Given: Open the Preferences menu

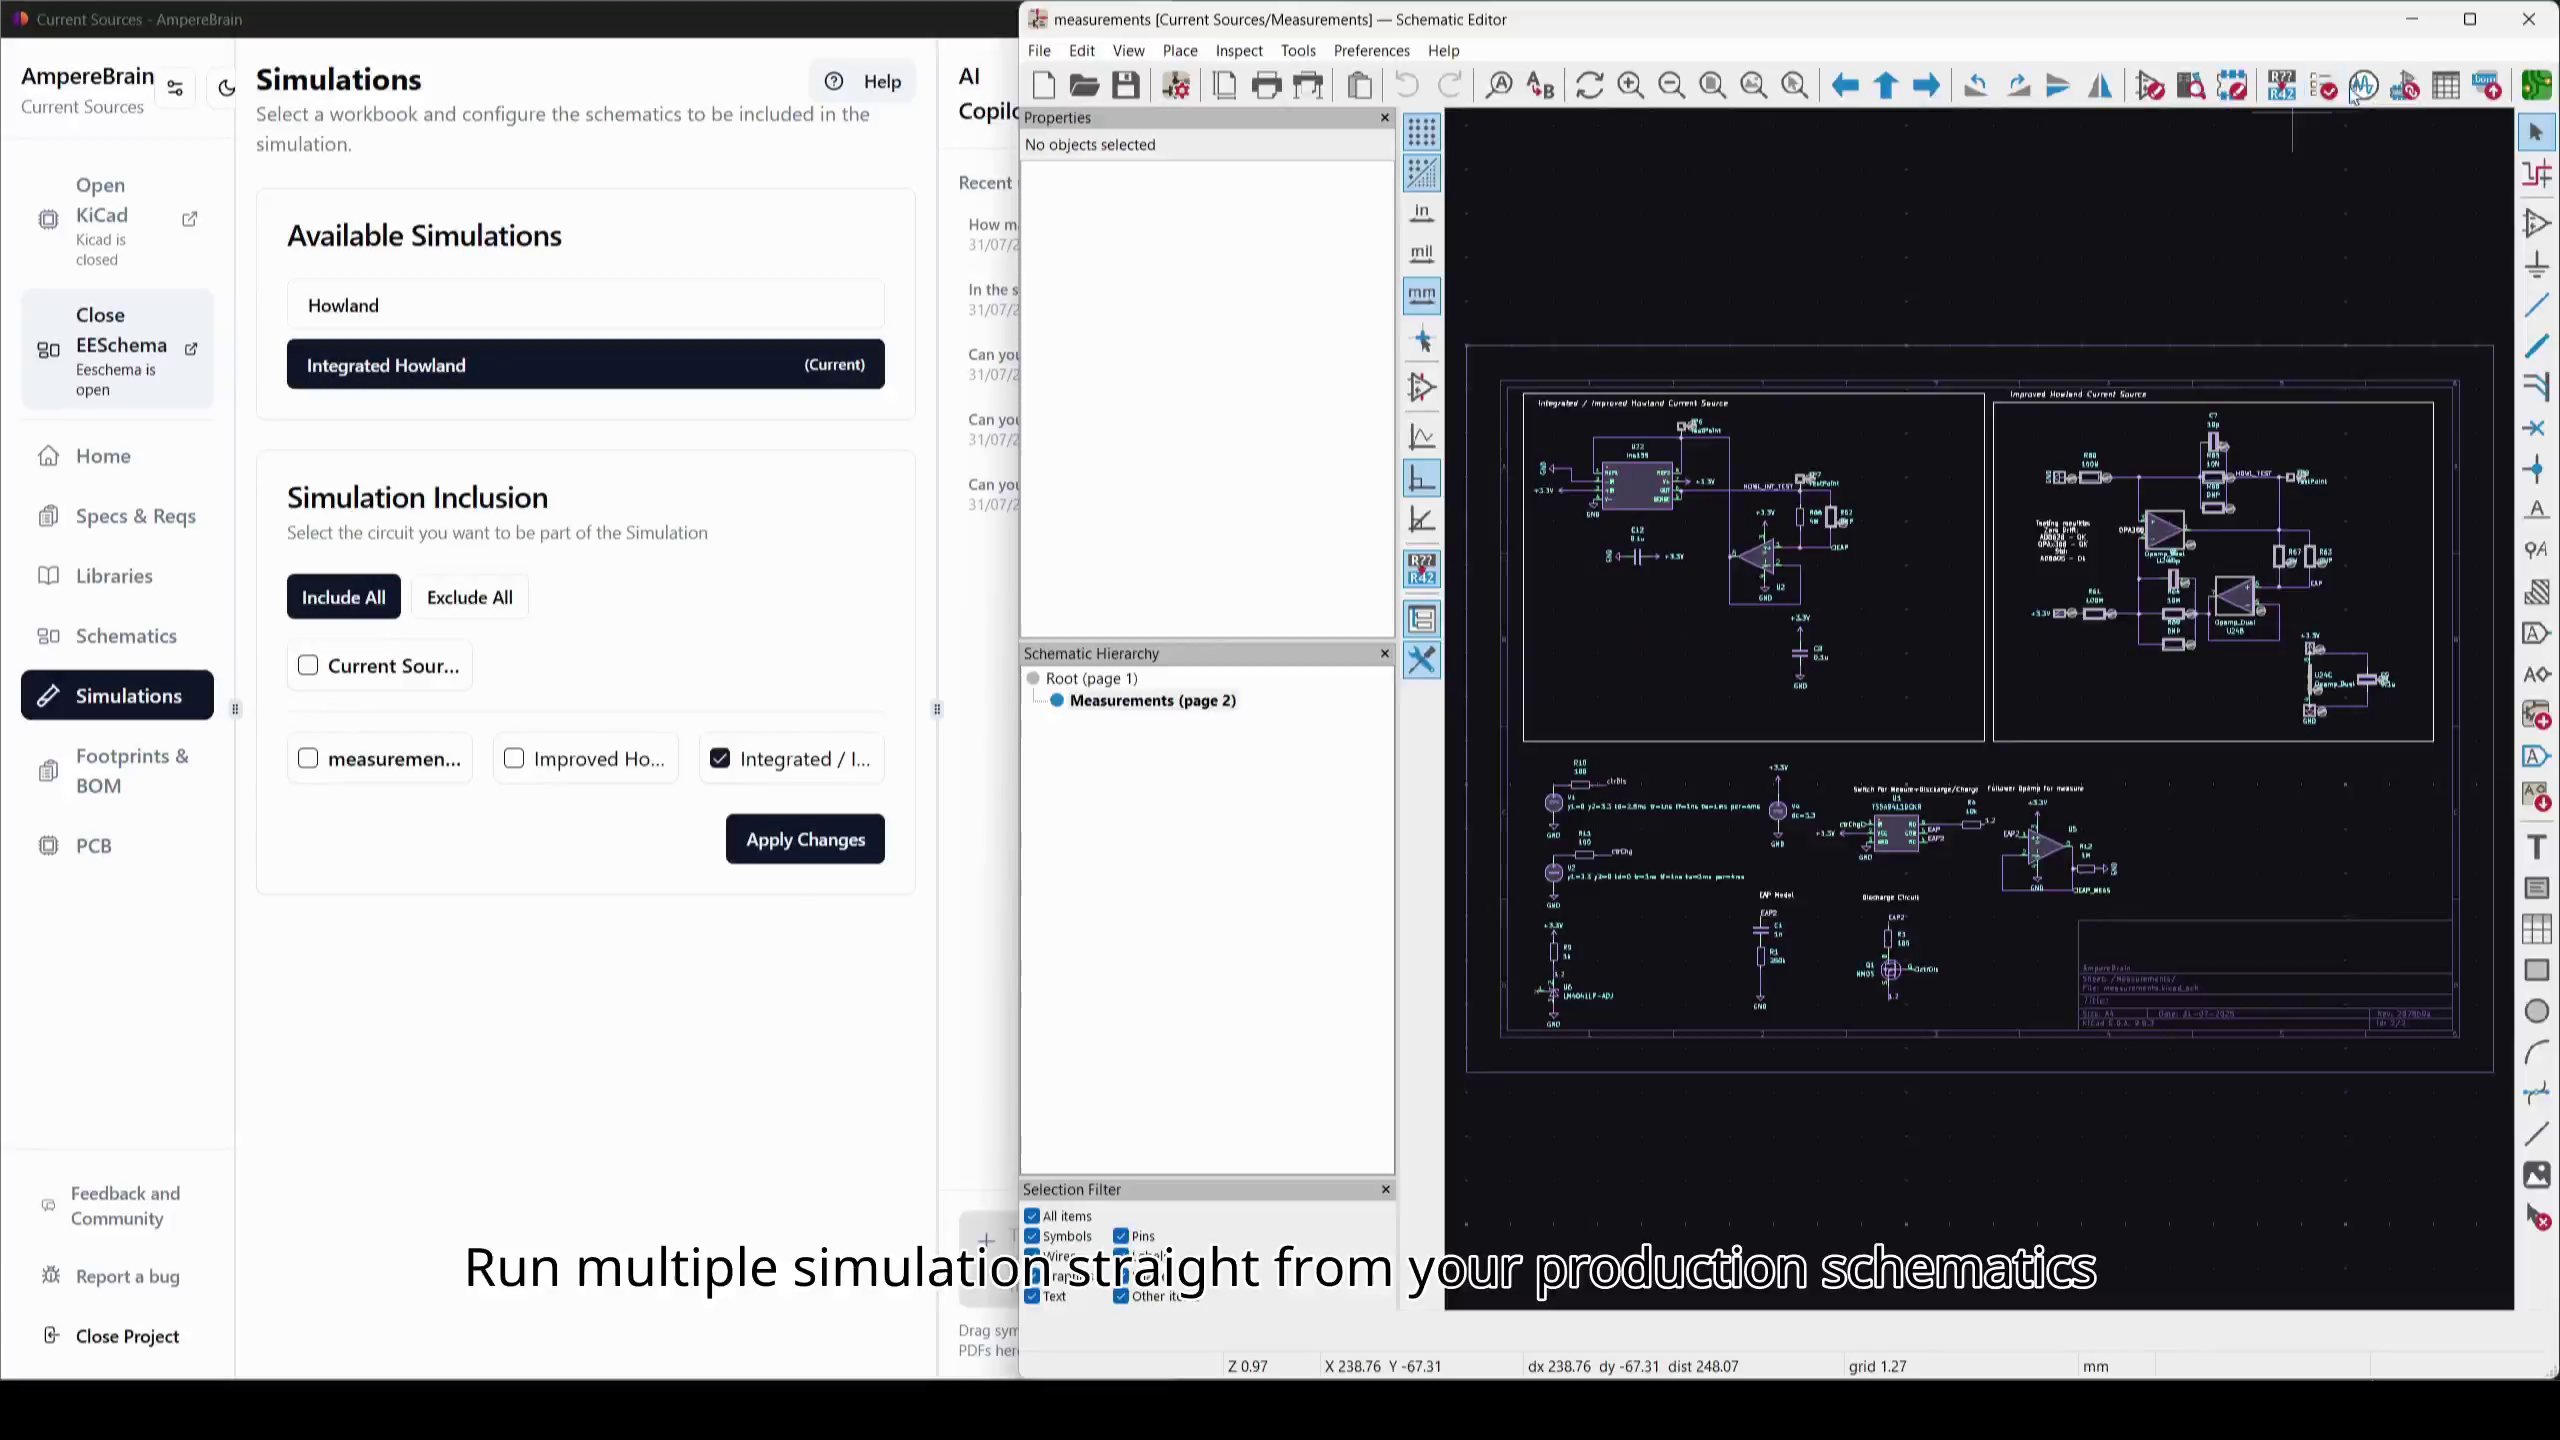Looking at the screenshot, I should (x=1371, y=50).
